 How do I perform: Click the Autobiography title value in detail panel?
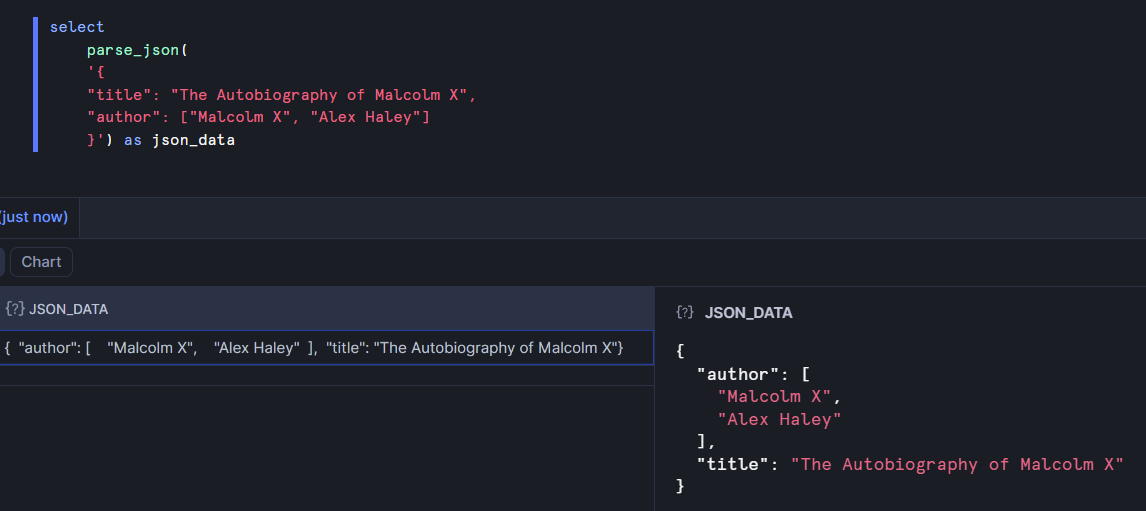tap(957, 464)
